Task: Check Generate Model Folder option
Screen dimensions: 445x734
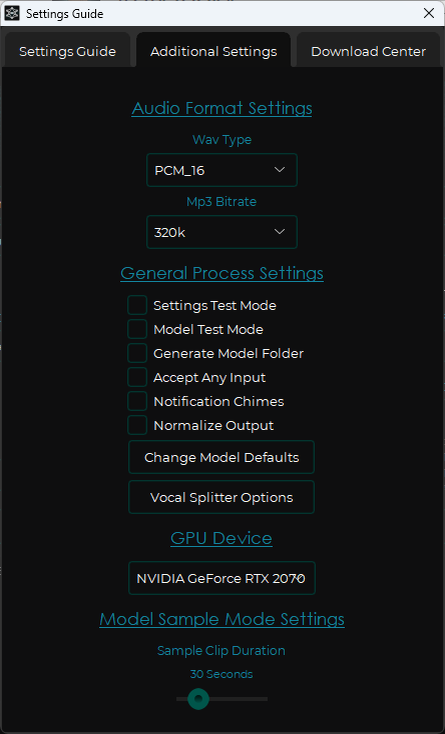Action: (138, 353)
